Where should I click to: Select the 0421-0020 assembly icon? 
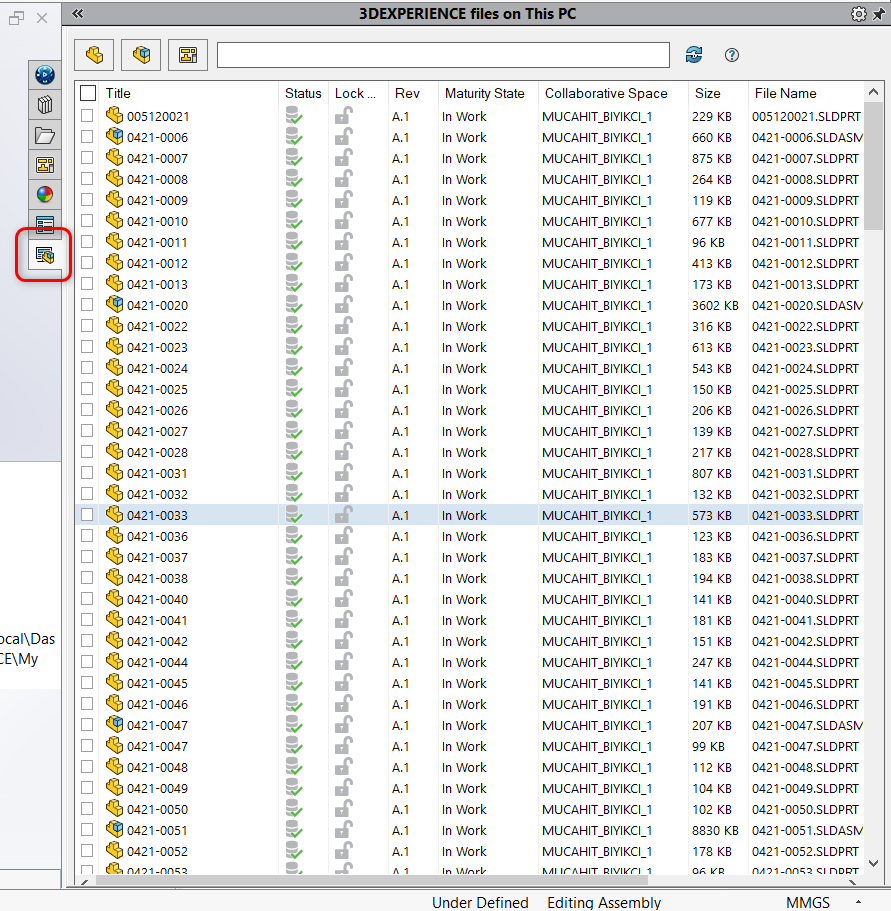(115, 304)
